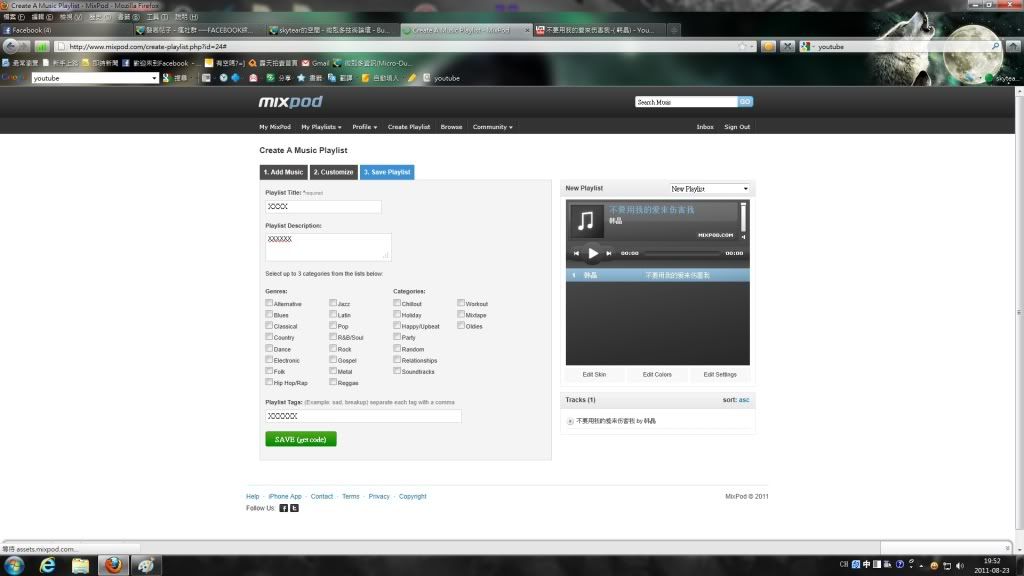
Task: Click the Edit Colors button
Action: (x=657, y=375)
